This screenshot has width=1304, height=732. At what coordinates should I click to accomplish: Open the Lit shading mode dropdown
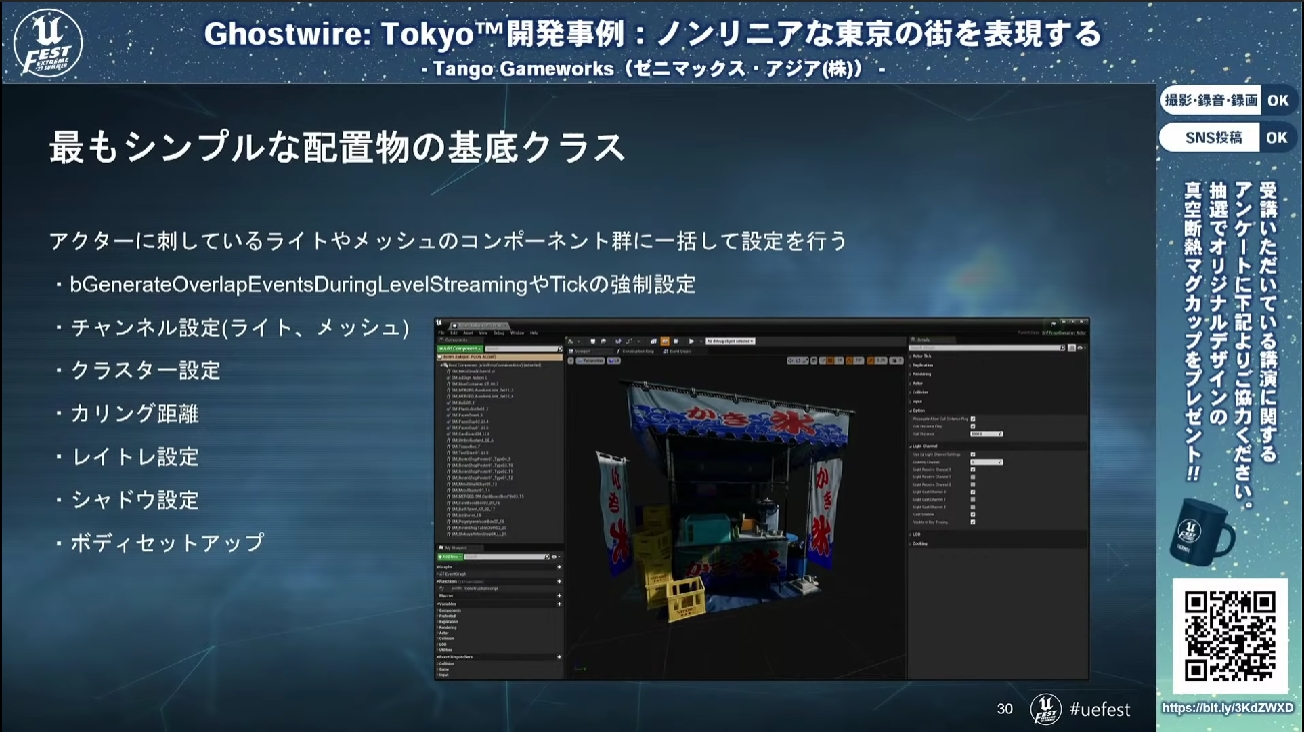[613, 361]
